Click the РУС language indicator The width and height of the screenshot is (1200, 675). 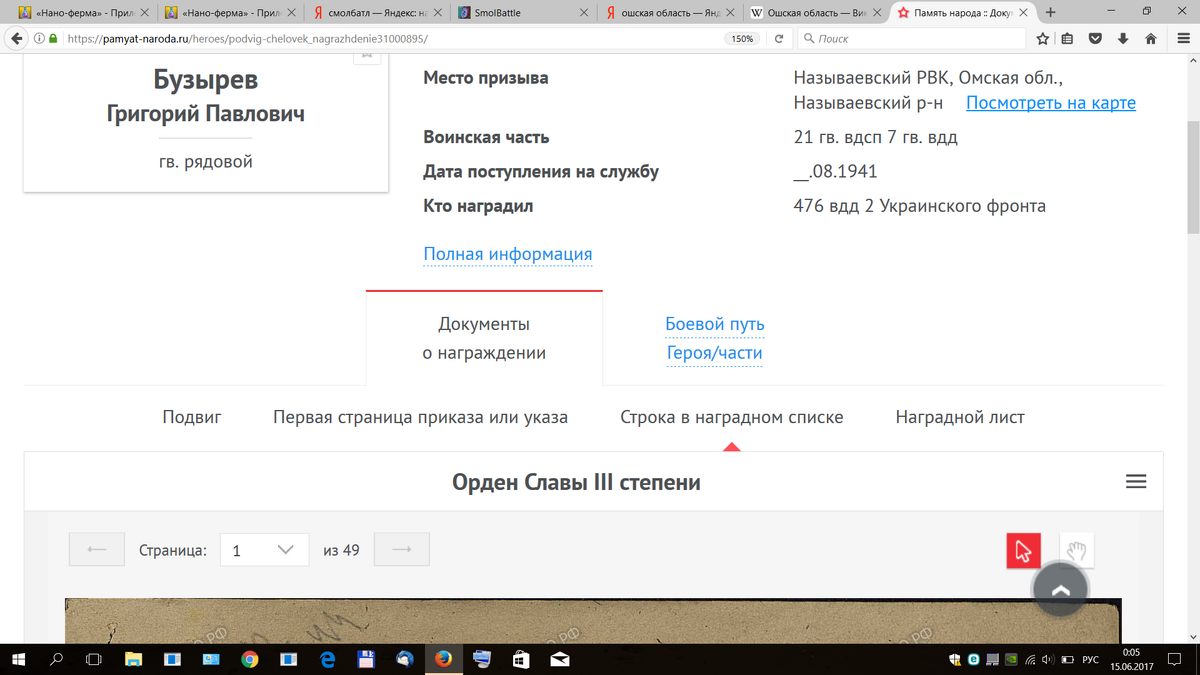1091,660
